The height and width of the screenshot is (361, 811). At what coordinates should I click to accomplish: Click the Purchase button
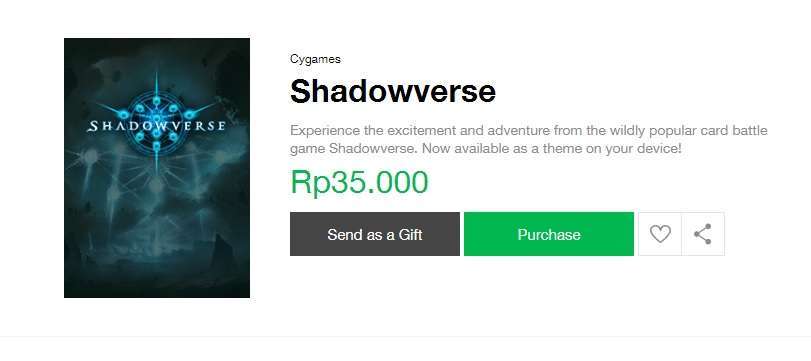point(549,234)
